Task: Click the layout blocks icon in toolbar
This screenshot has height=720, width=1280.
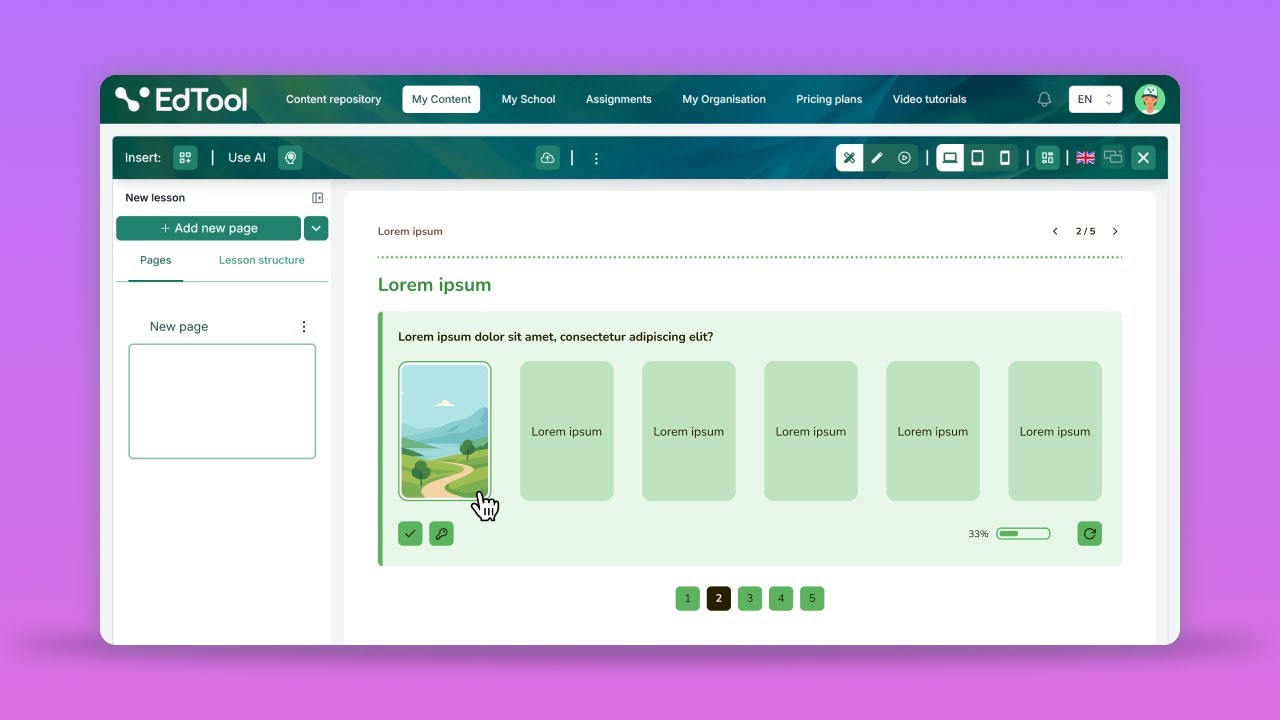Action: [1047, 158]
